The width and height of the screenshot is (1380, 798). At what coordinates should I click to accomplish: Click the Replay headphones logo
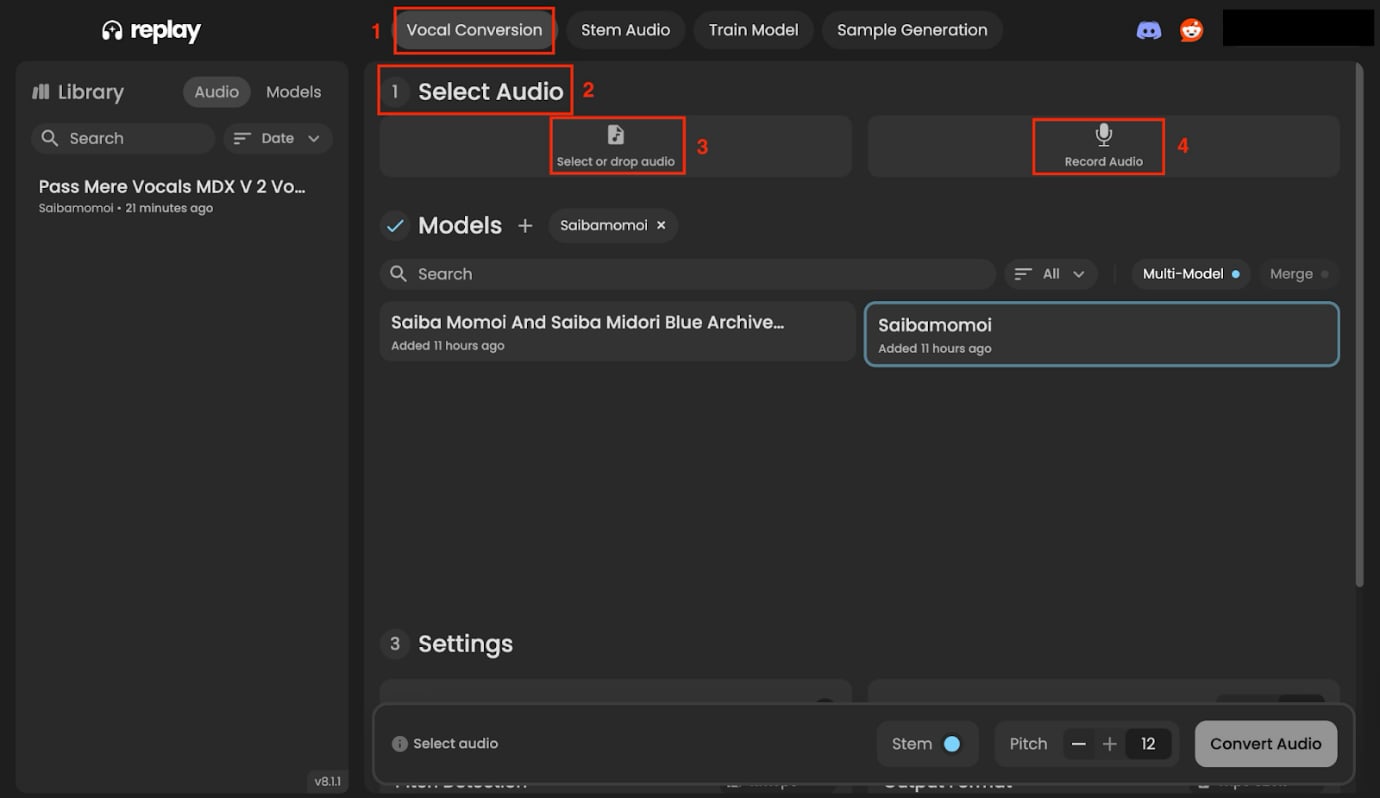pyautogui.click(x=112, y=31)
